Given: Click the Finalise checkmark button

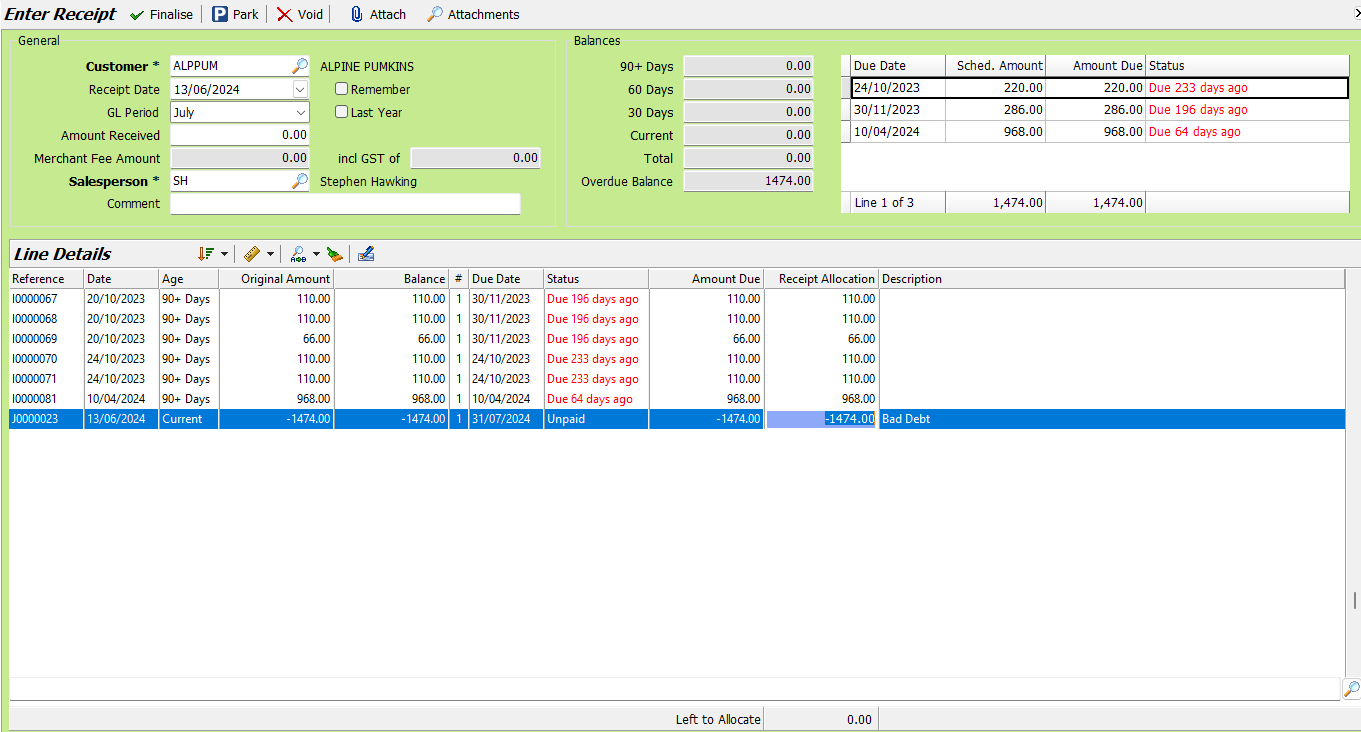Looking at the screenshot, I should 161,14.
